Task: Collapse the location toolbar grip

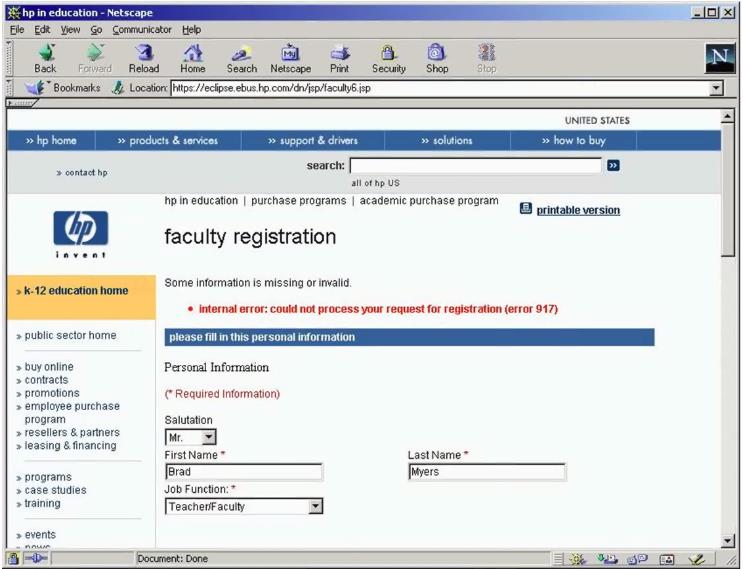Action: point(9,88)
